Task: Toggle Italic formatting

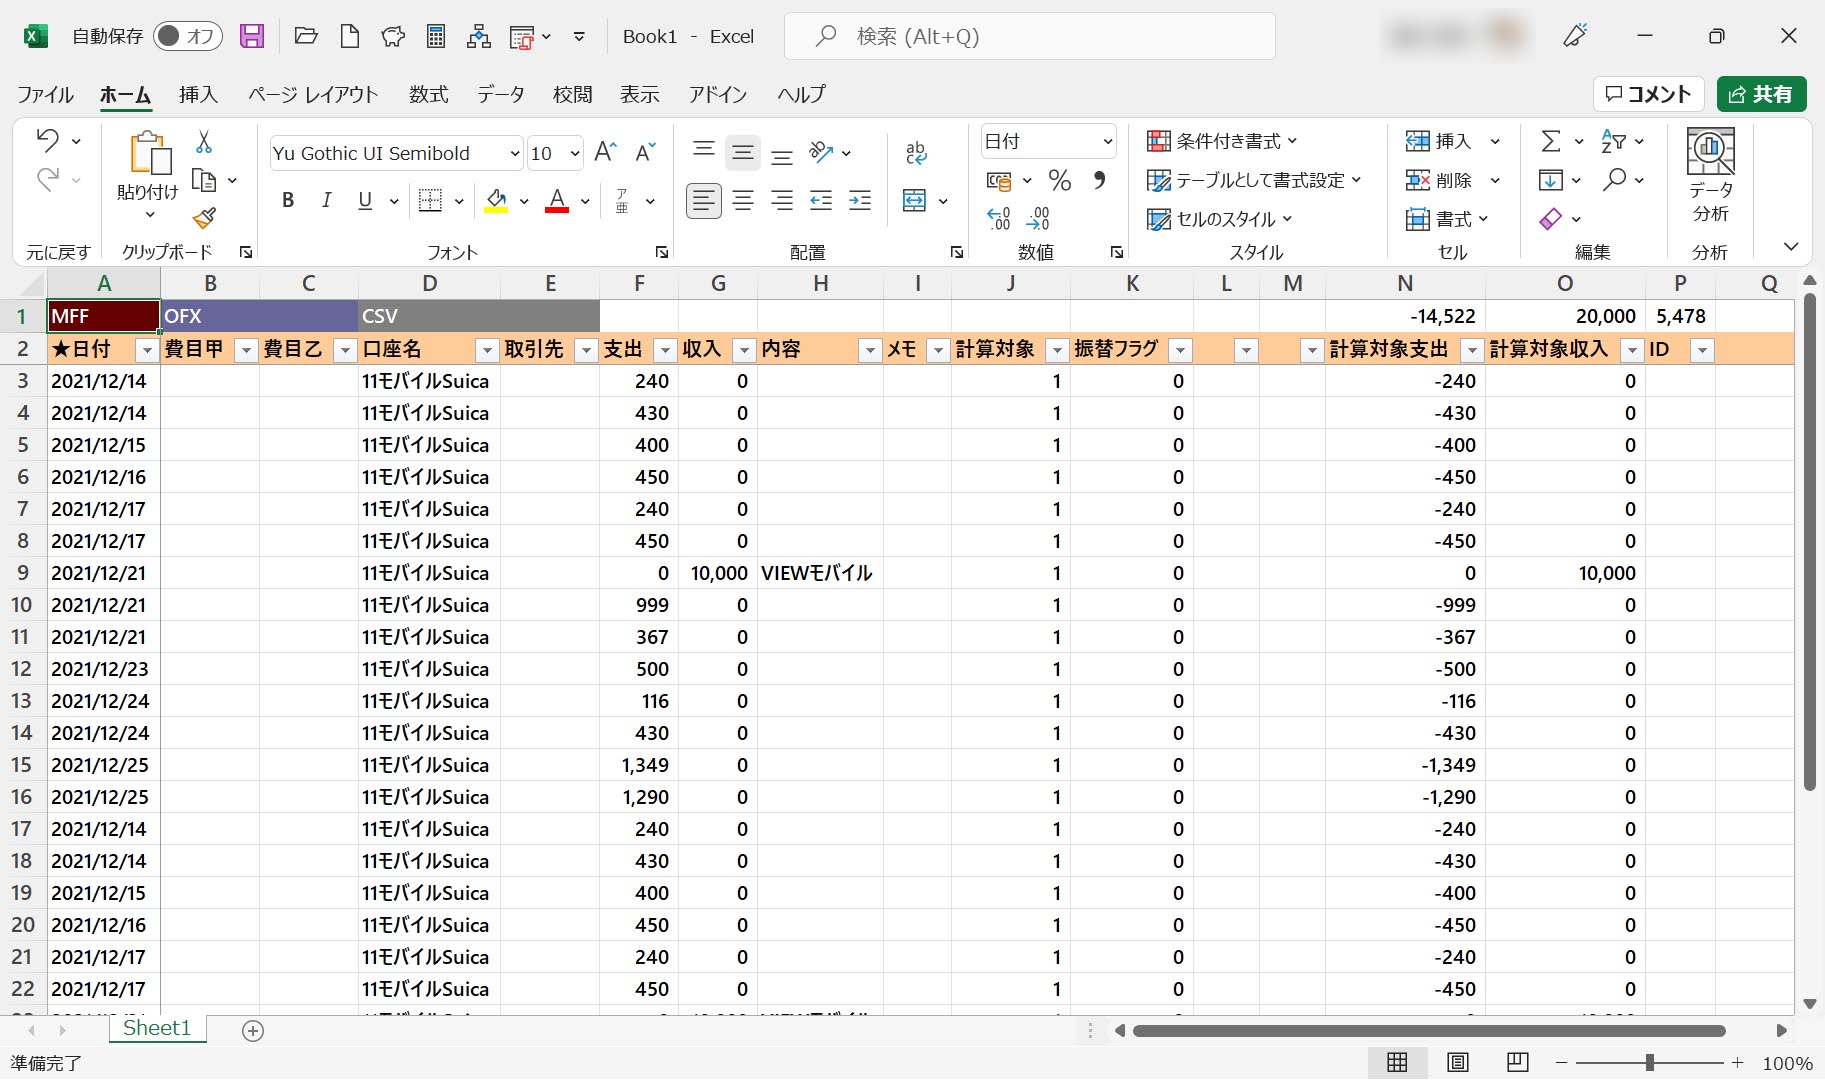Action: coord(326,201)
